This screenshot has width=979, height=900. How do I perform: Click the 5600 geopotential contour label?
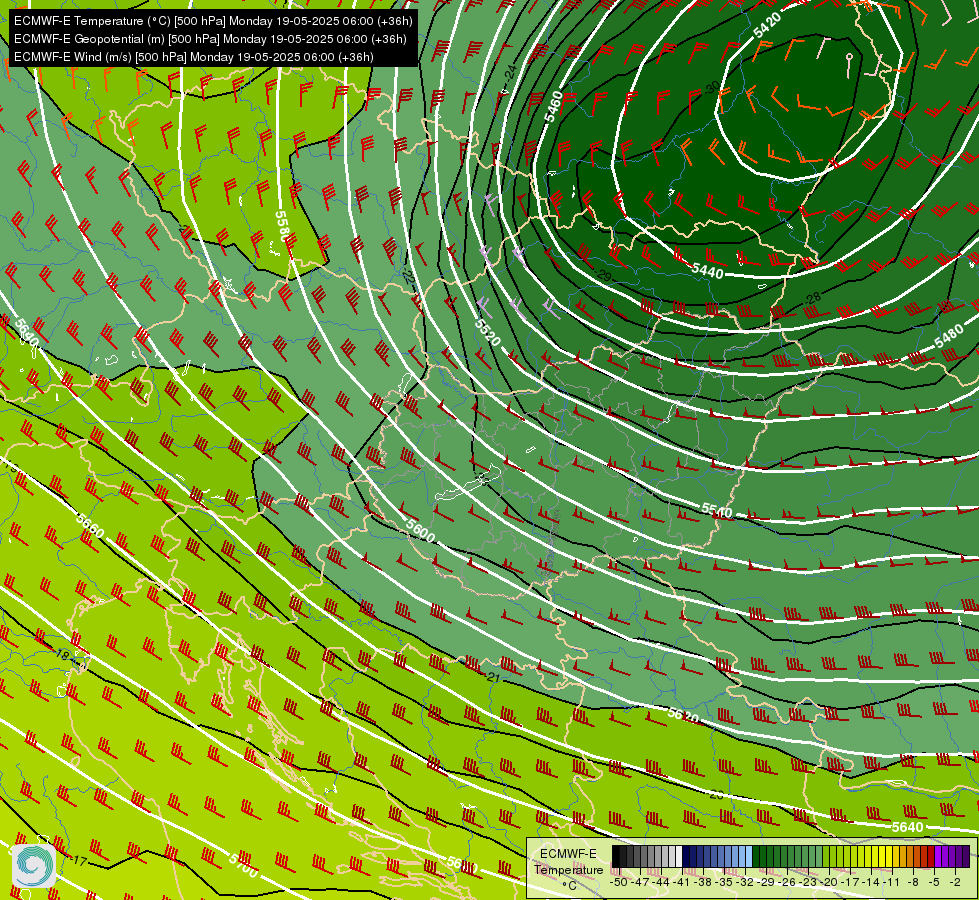[x=420, y=531]
